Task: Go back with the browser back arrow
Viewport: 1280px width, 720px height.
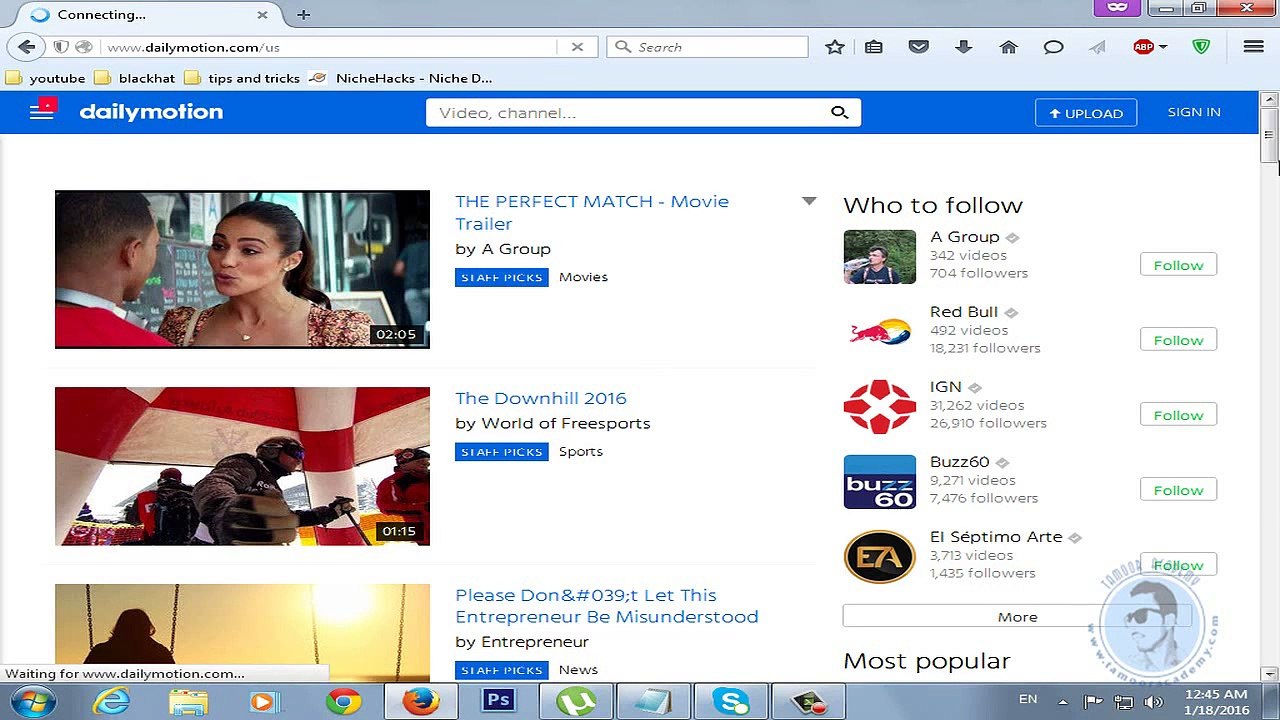Action: (27, 47)
